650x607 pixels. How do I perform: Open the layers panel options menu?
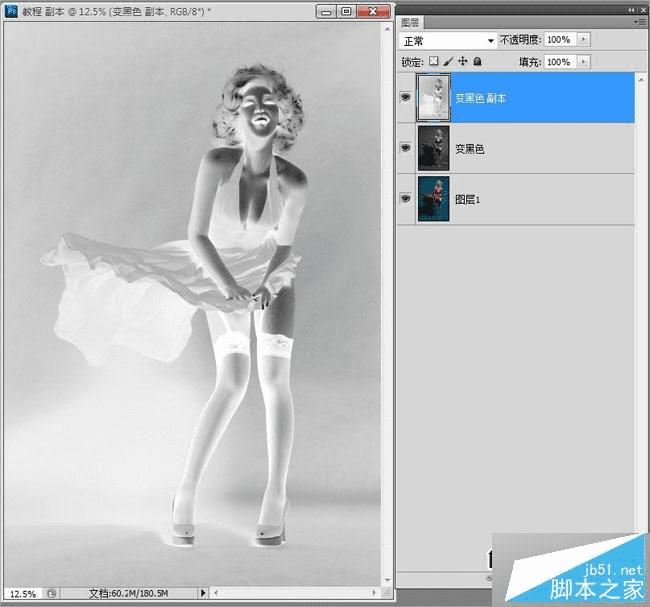639,22
